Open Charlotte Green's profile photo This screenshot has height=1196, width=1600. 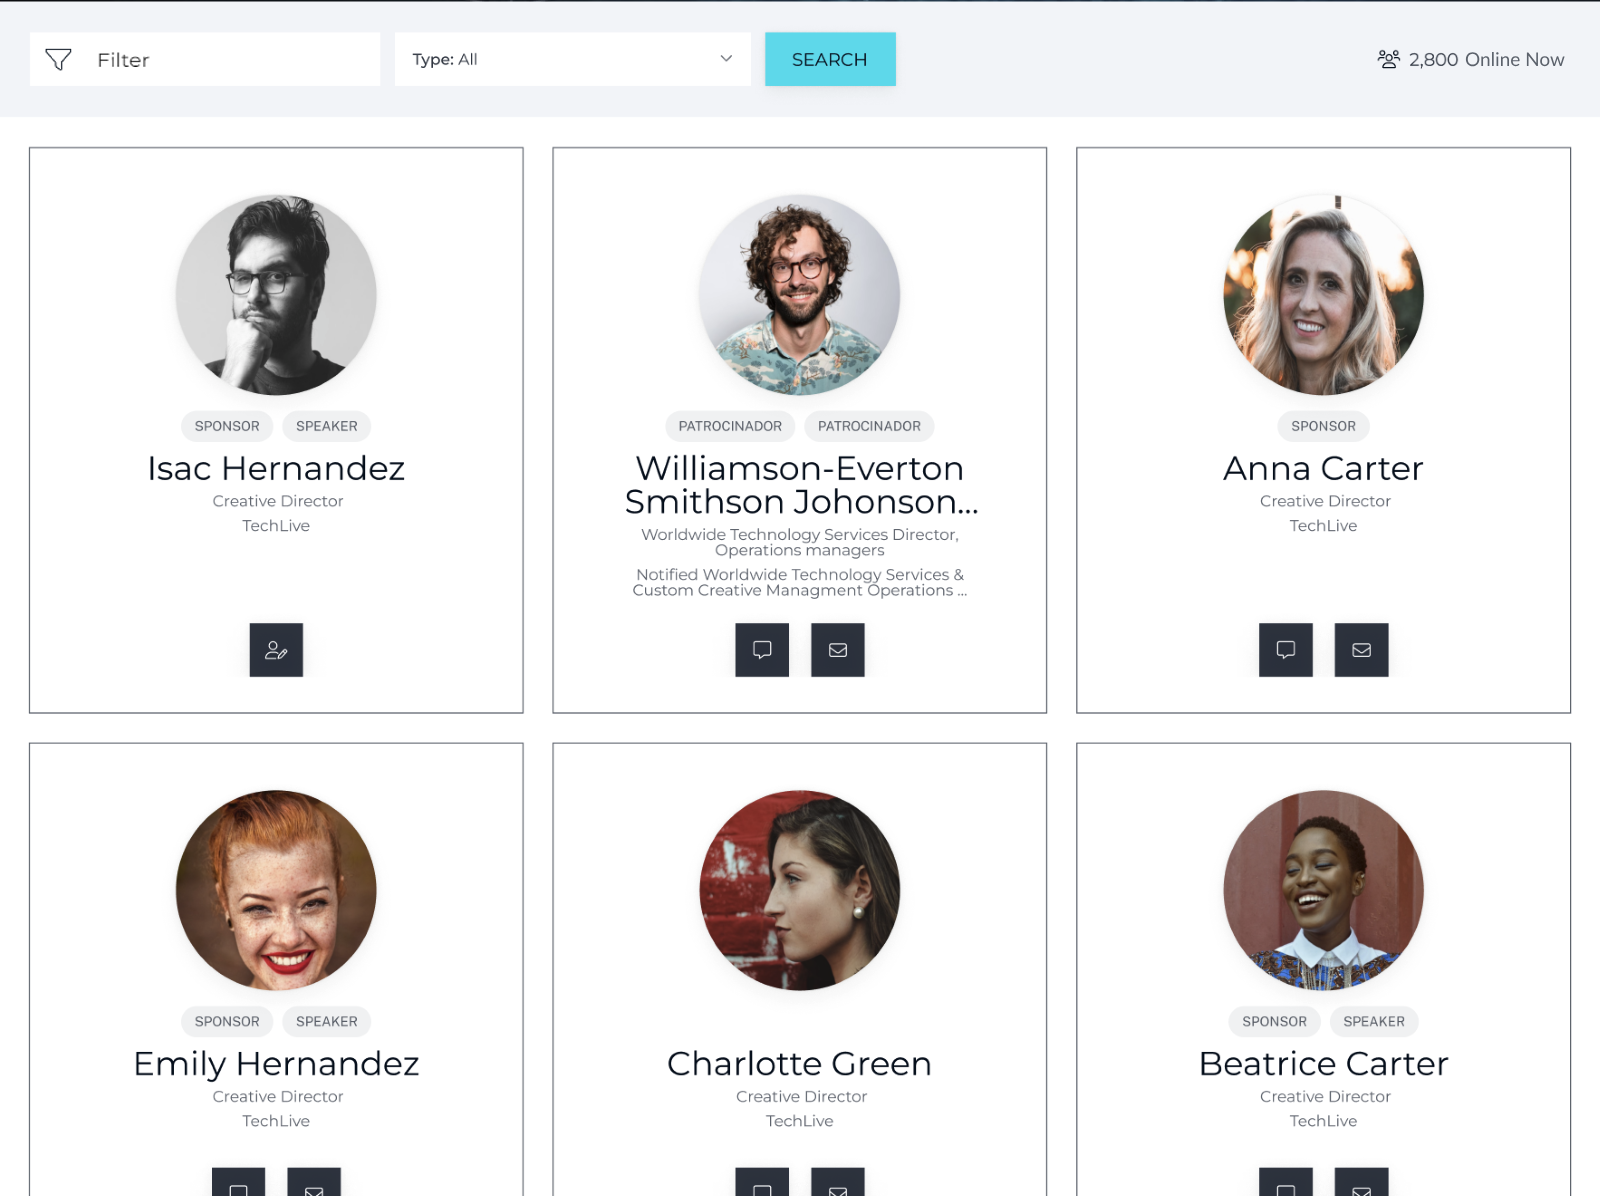[x=800, y=890]
